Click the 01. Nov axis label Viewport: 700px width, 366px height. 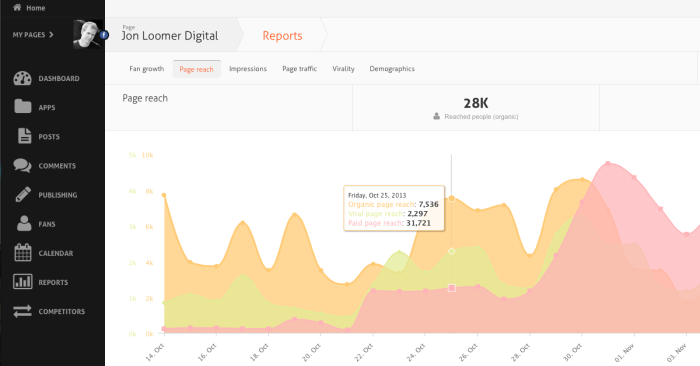[x=624, y=353]
